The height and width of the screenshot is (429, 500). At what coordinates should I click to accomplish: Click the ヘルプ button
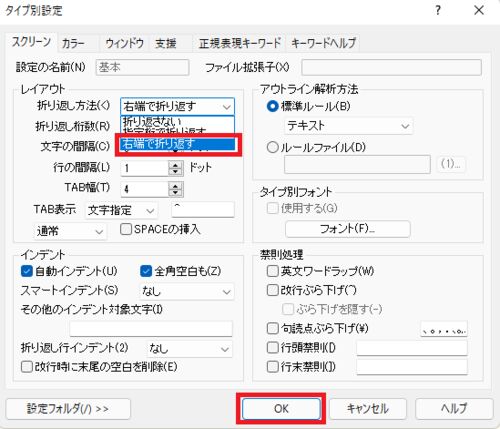(454, 409)
